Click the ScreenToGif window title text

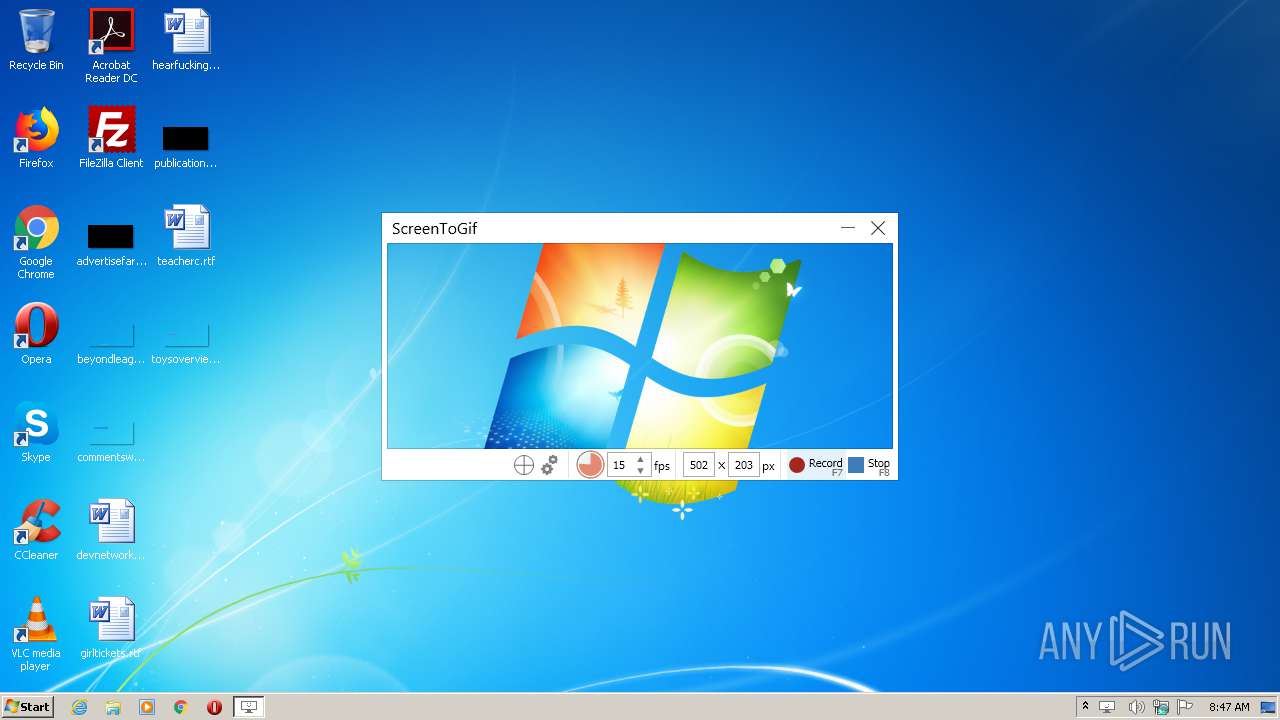click(434, 229)
